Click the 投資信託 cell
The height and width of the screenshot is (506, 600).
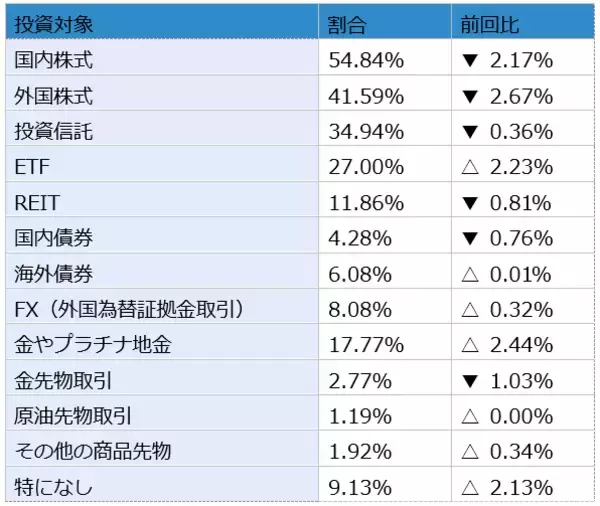[x=55, y=132]
